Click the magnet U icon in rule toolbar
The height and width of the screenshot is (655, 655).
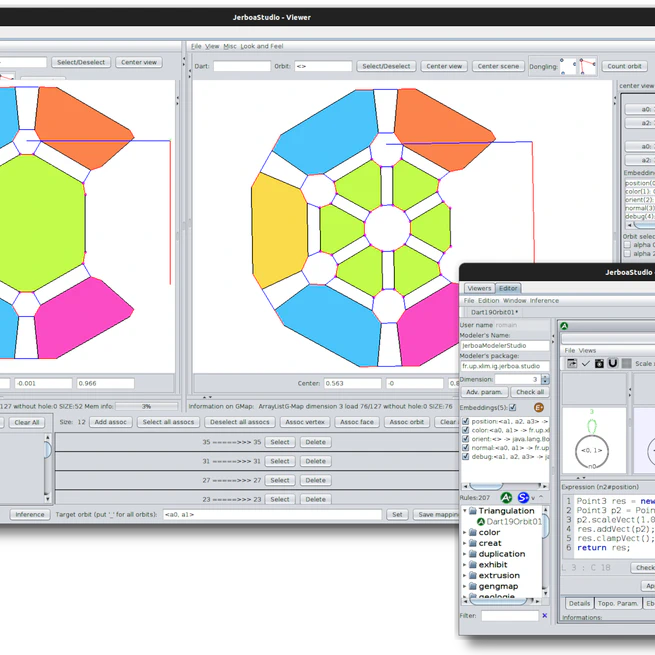[x=613, y=363]
